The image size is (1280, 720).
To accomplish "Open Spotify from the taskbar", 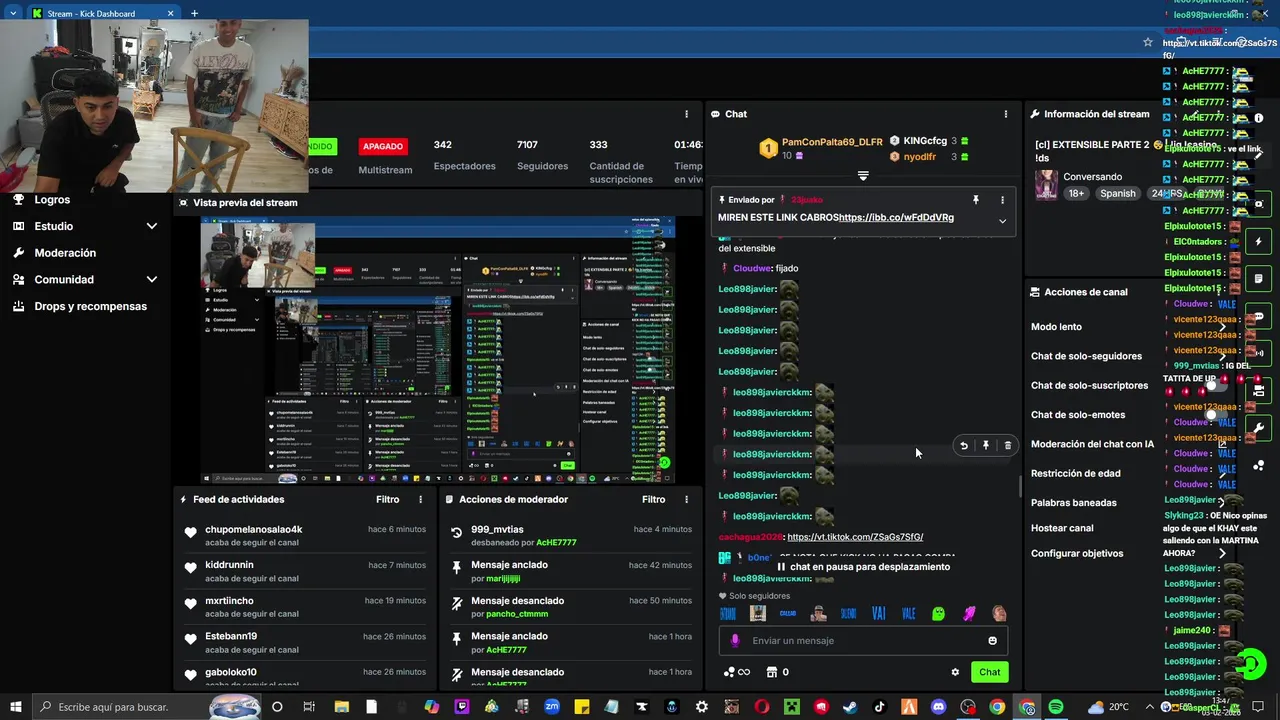I will 1055,707.
